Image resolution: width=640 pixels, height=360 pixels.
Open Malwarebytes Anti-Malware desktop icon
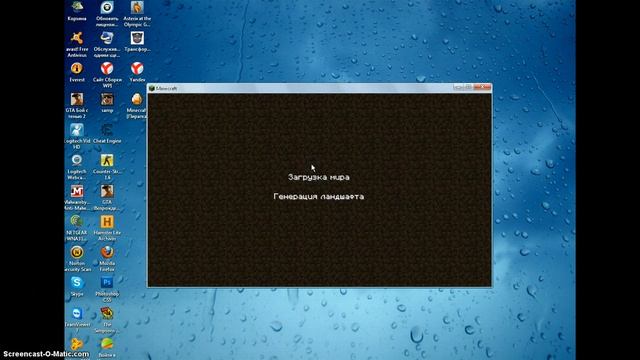77,197
